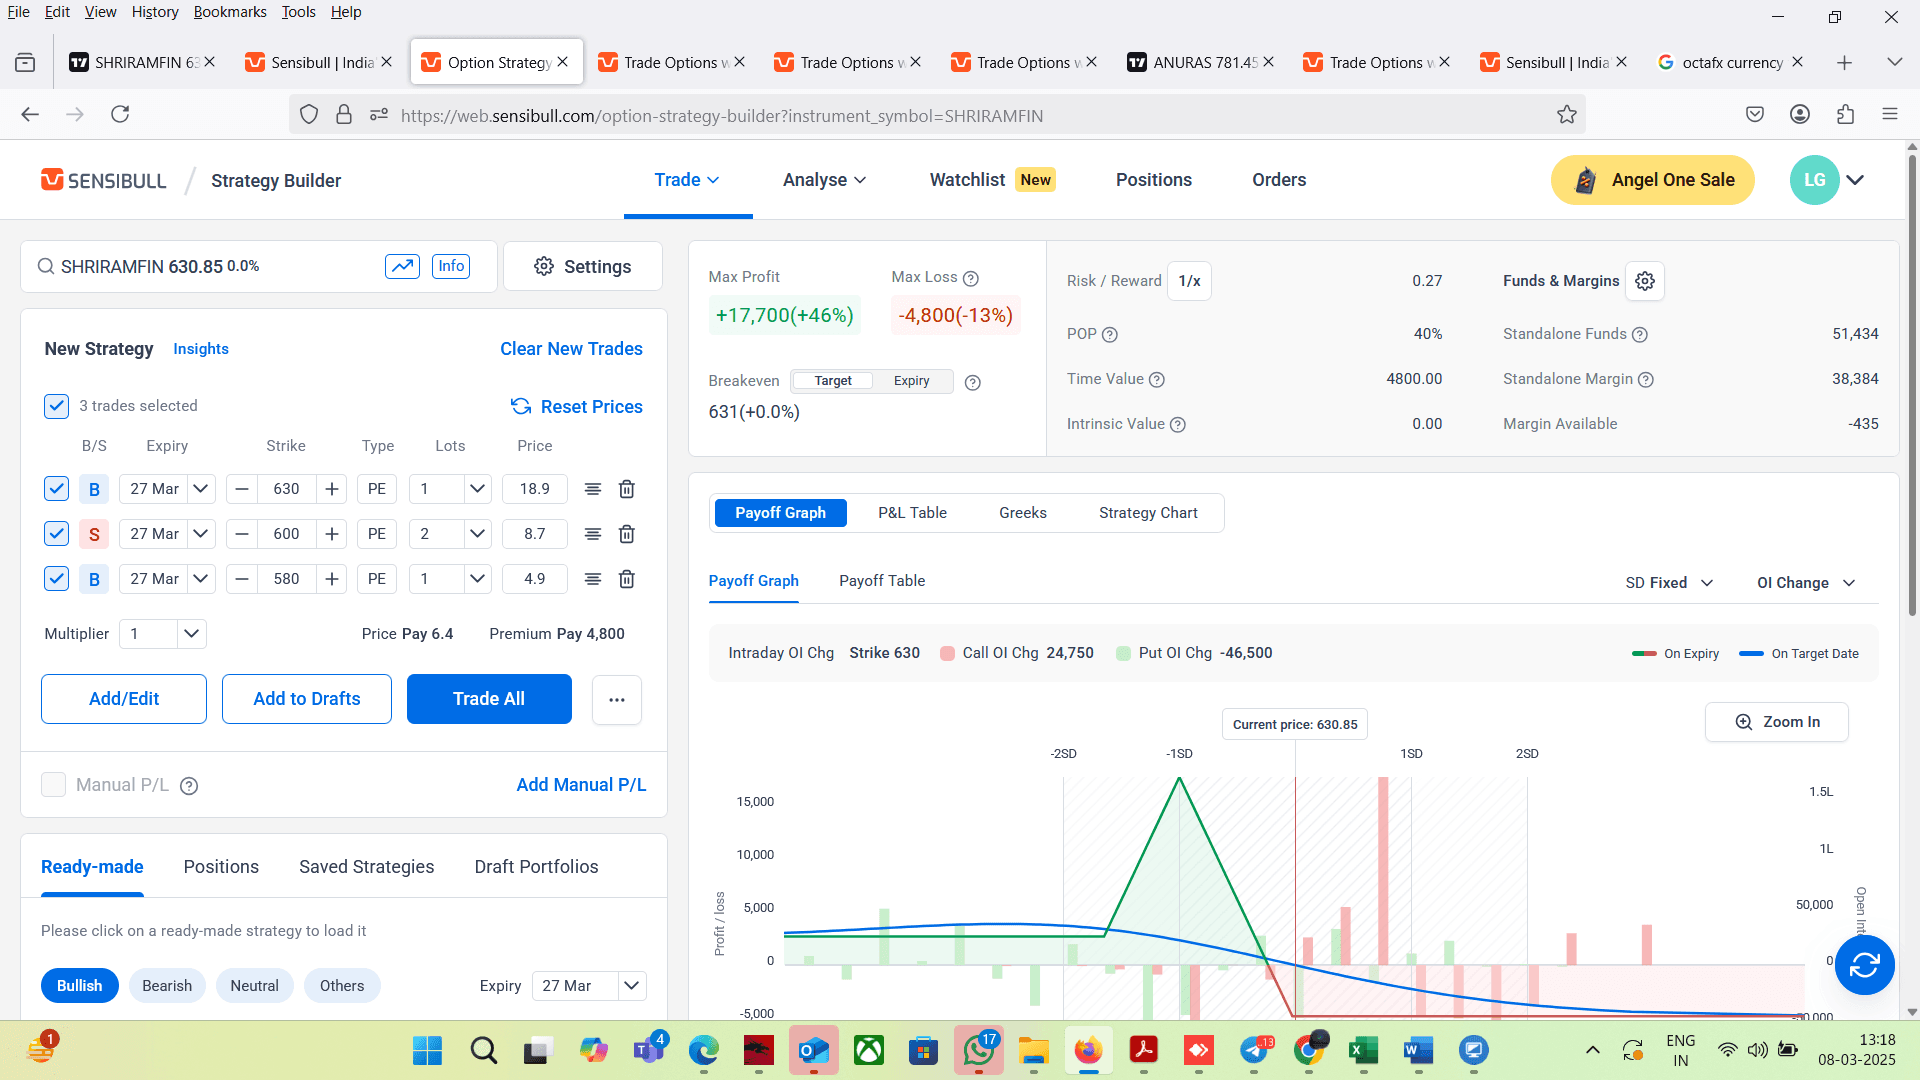Screen dimensions: 1920x1080
Task: Click the Settings gear button
Action: pyautogui.click(x=583, y=266)
